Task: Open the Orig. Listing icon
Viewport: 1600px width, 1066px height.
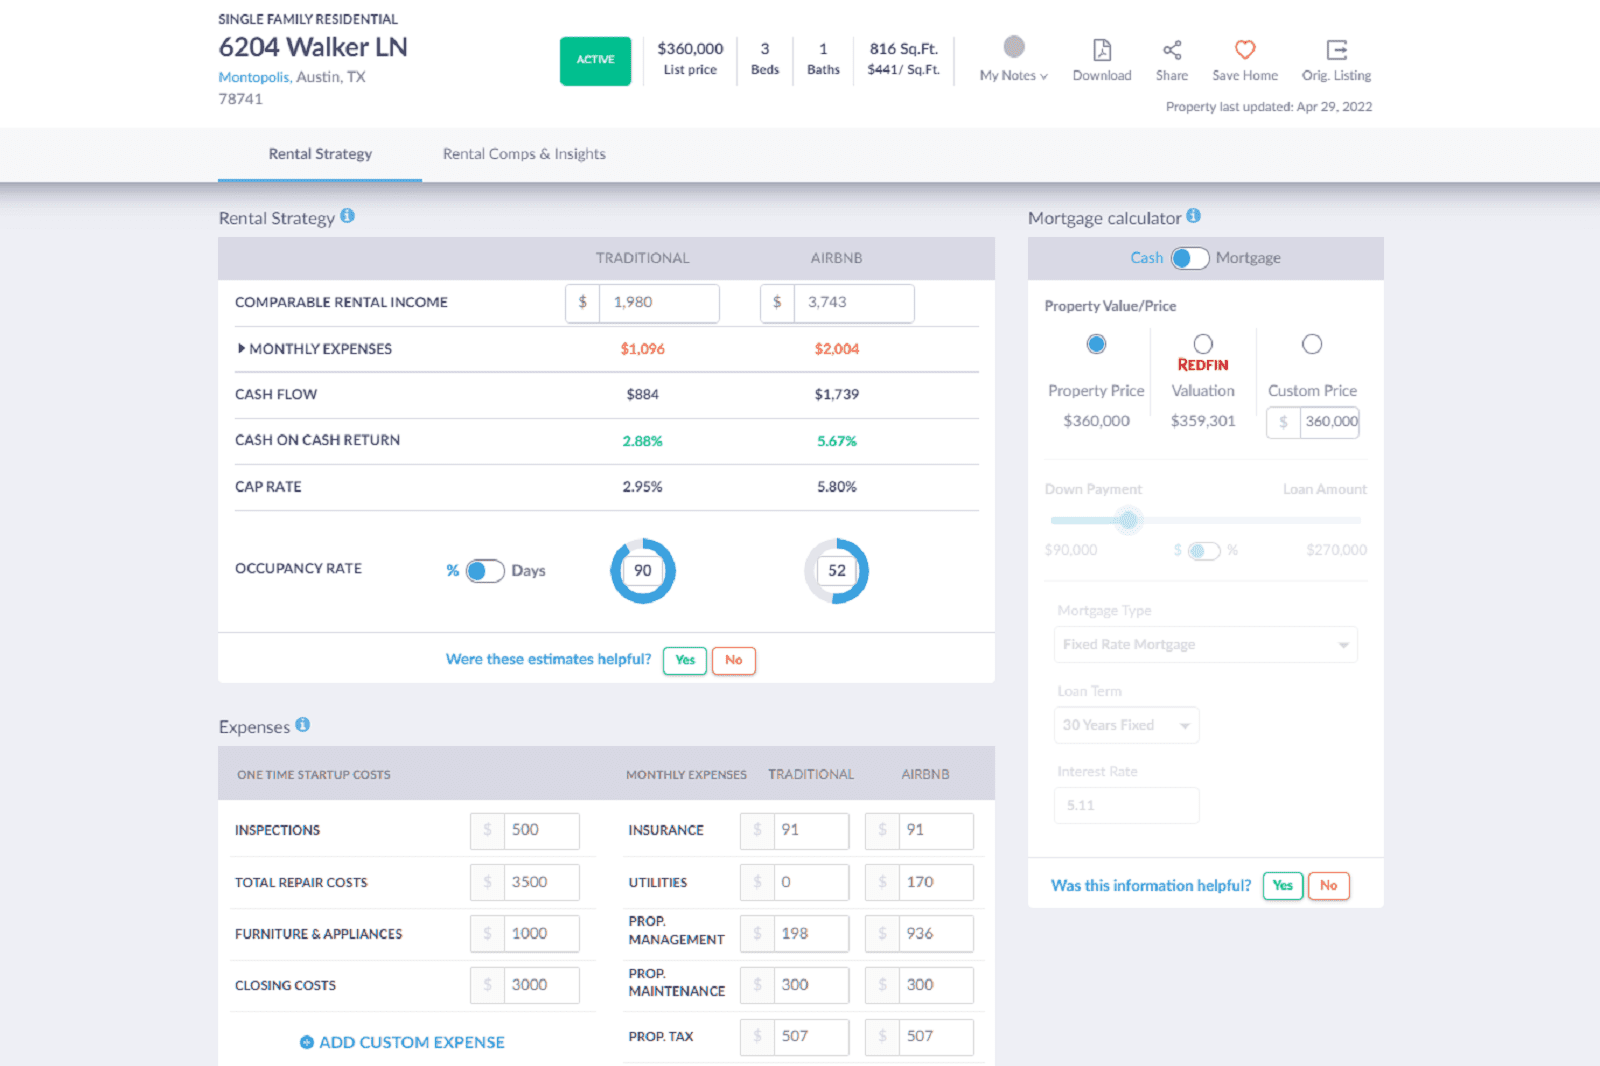Action: (1336, 50)
